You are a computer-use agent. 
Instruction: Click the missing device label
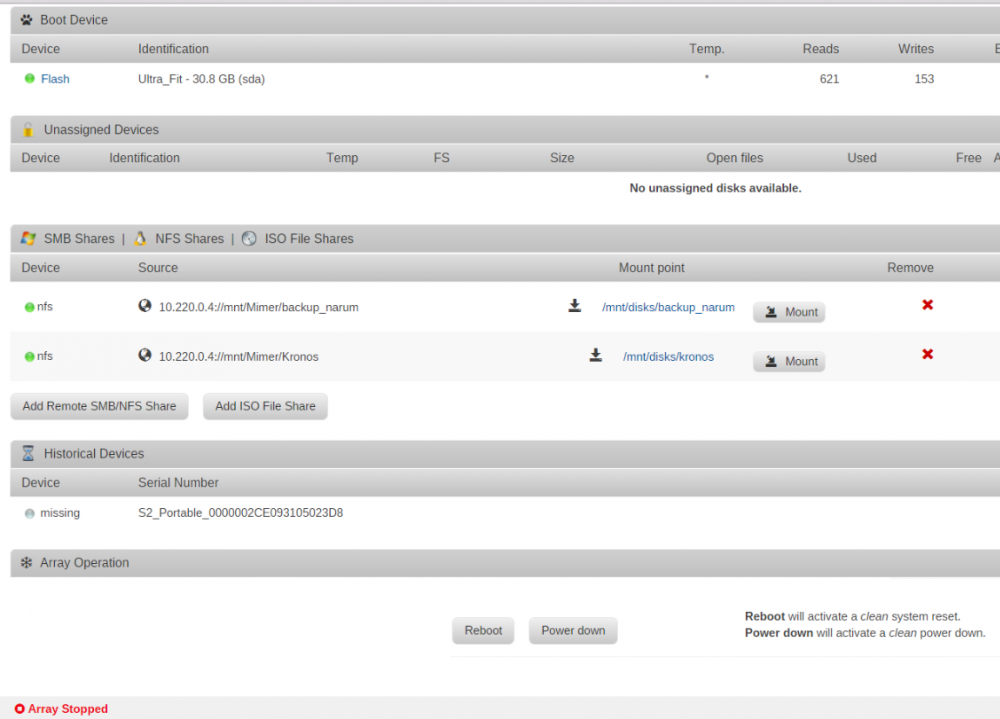[60, 513]
